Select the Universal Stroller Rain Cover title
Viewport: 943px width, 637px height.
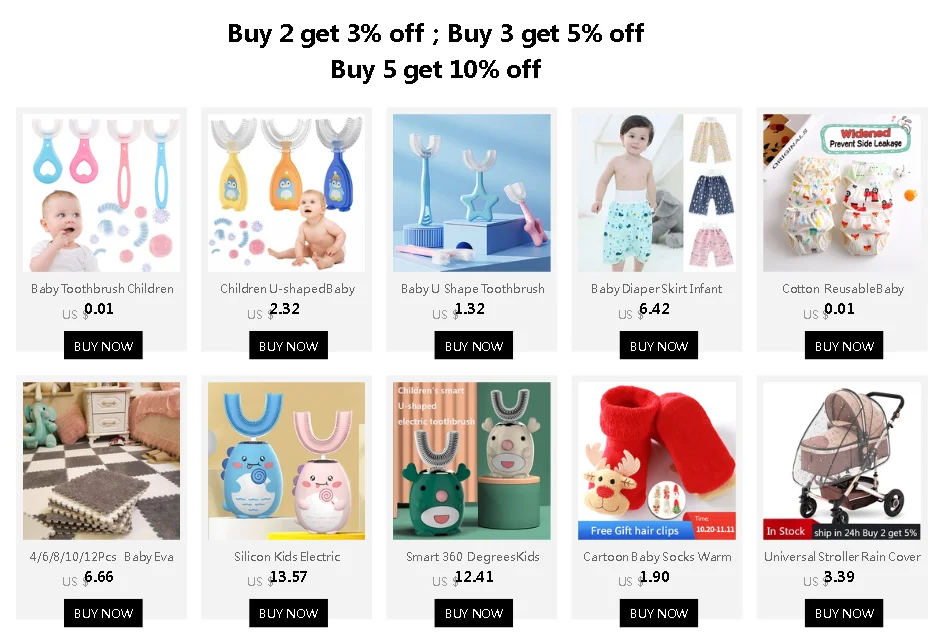coord(843,557)
